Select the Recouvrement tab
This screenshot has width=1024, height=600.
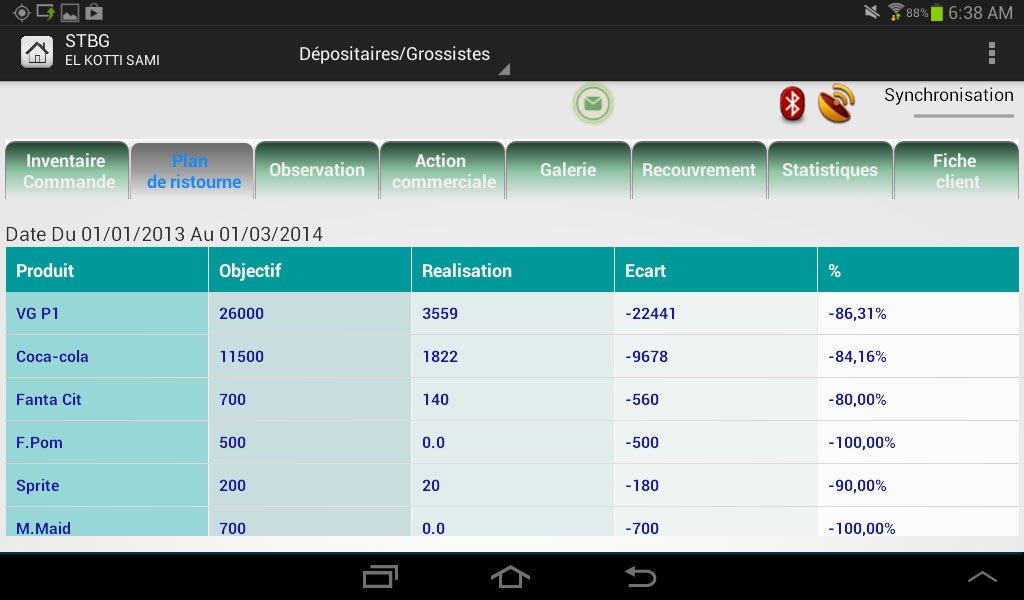point(699,171)
